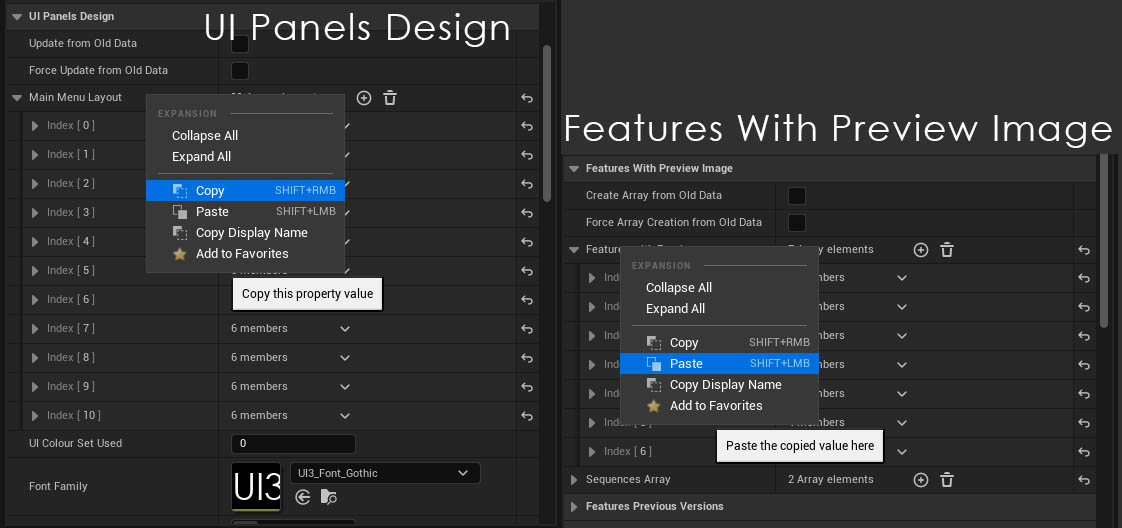The width and height of the screenshot is (1122, 528).
Task: Click the '2 Array elements' text
Action: tap(831, 479)
